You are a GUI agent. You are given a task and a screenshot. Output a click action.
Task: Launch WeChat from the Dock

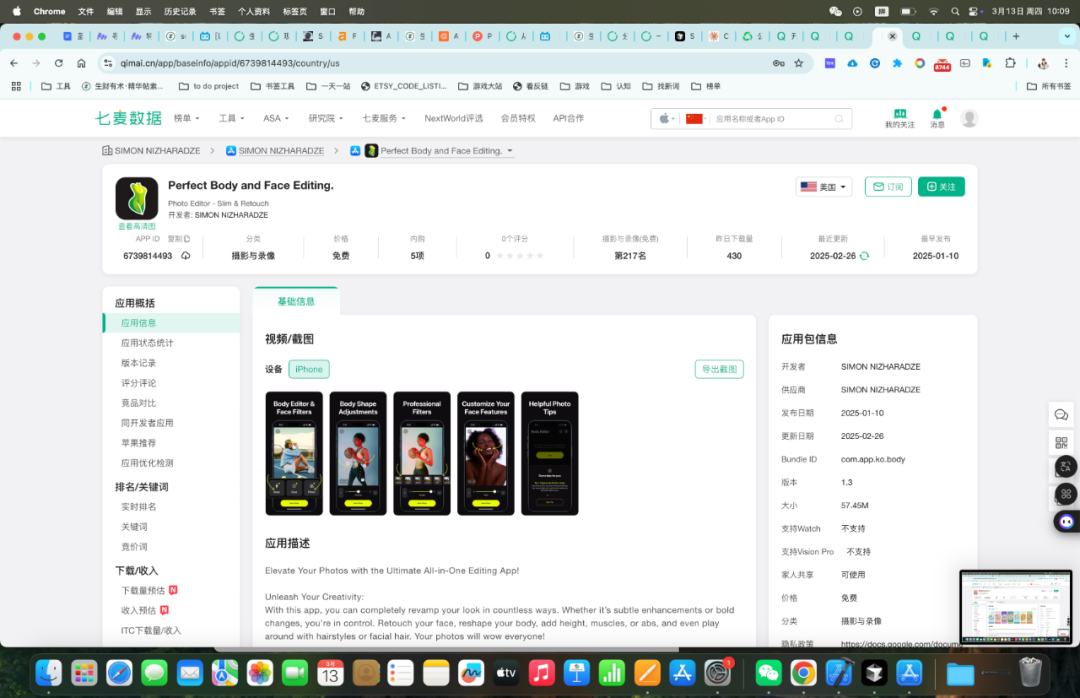[x=768, y=673]
